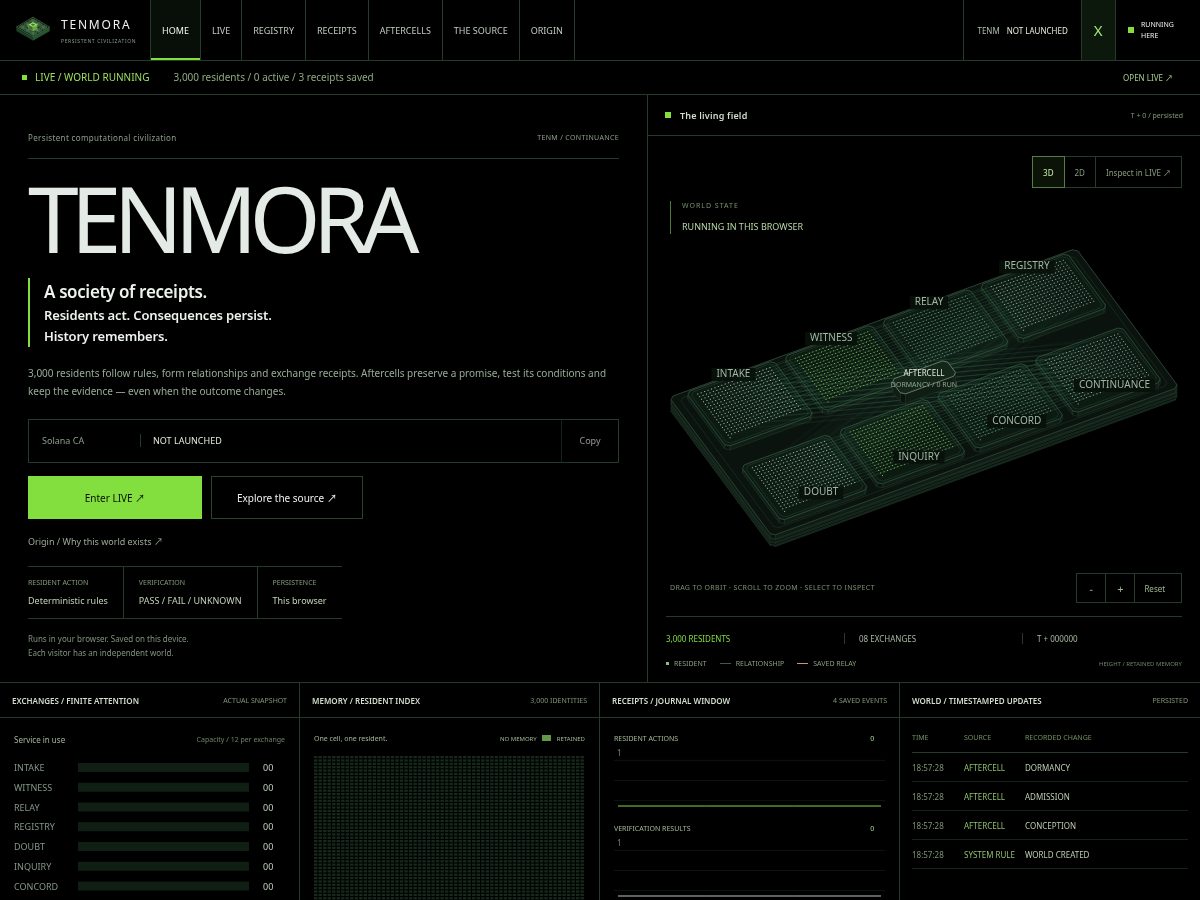This screenshot has width=1200, height=900.
Task: Open the AFTERCELLS nav tab
Action: pyautogui.click(x=405, y=30)
